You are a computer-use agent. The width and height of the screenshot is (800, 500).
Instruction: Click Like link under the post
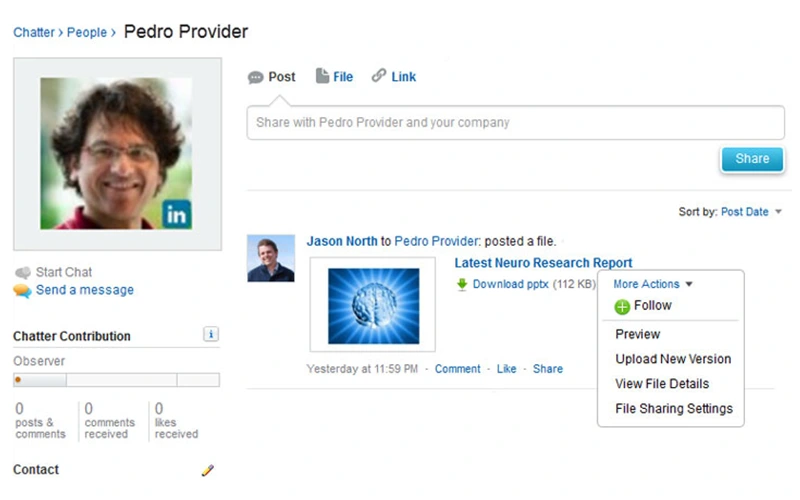pos(507,369)
